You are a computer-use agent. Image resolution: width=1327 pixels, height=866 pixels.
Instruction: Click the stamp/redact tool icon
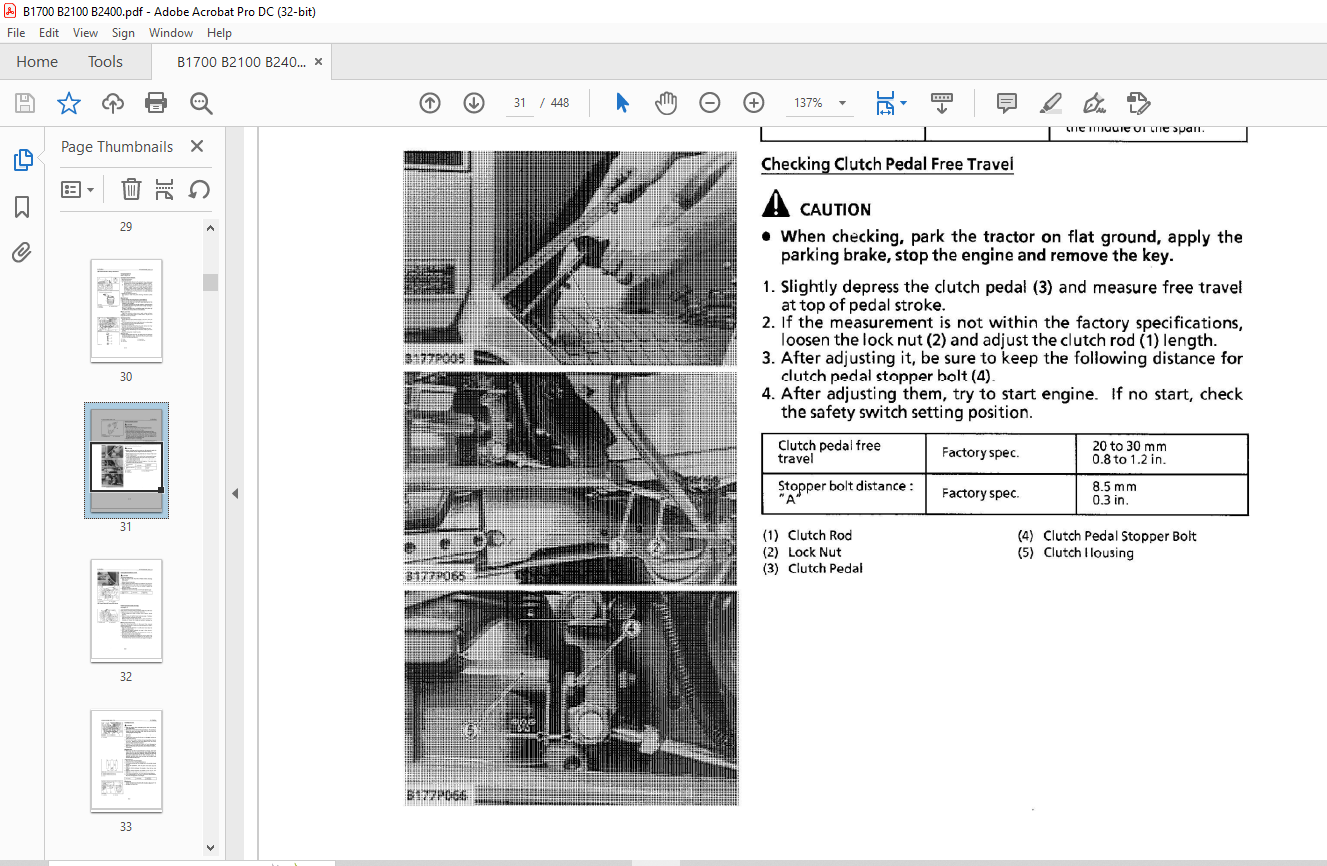(x=1138, y=103)
